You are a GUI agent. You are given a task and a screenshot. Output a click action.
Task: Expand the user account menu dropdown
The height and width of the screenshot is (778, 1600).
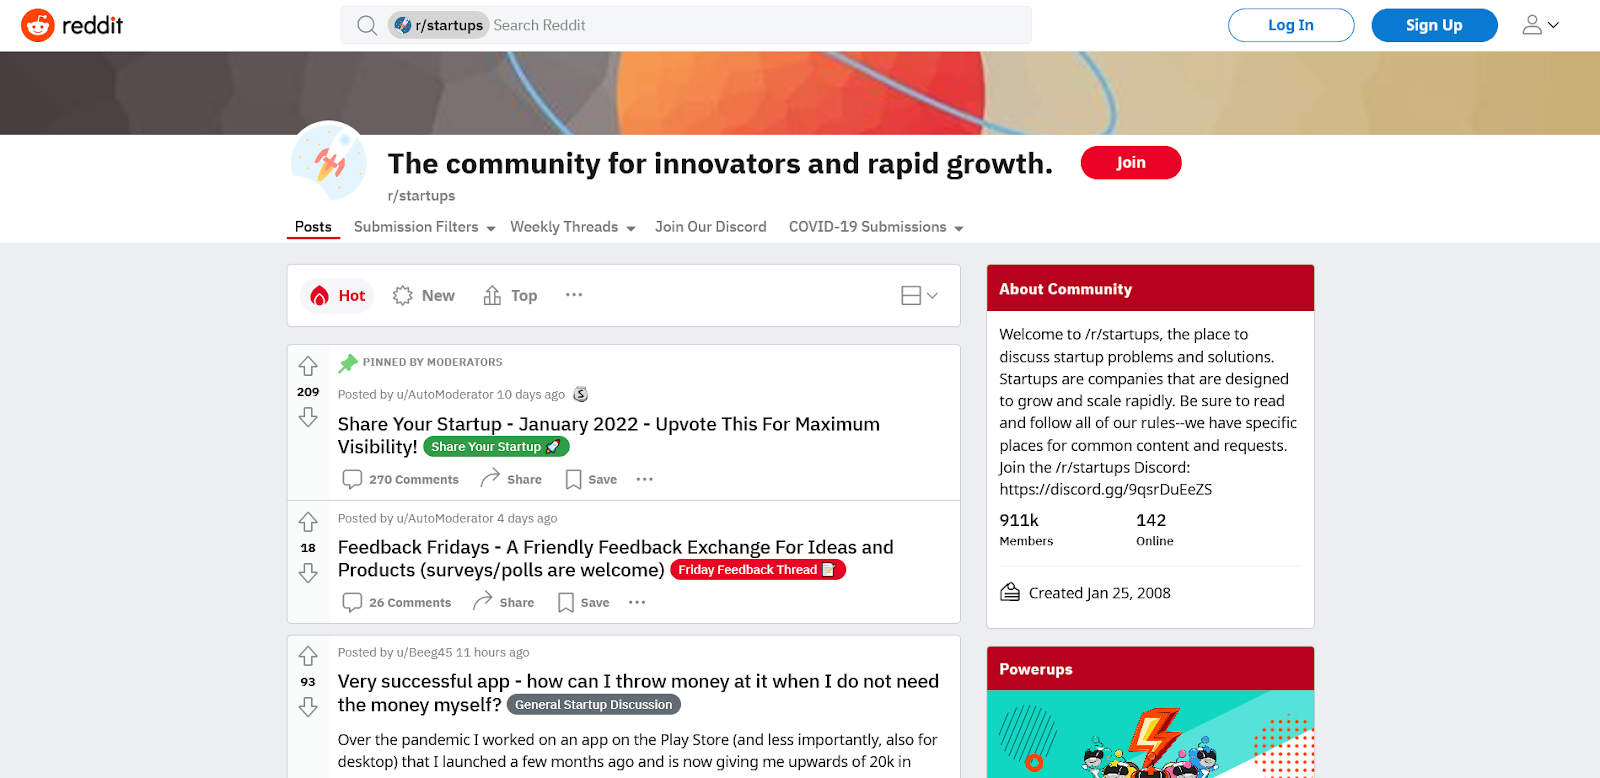[1541, 25]
